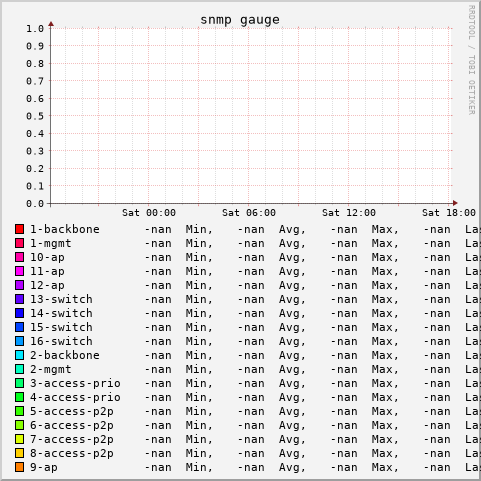Screen dimensions: 481x481
Task: Click the Sat 12:00 time axis label
Action: click(x=349, y=213)
